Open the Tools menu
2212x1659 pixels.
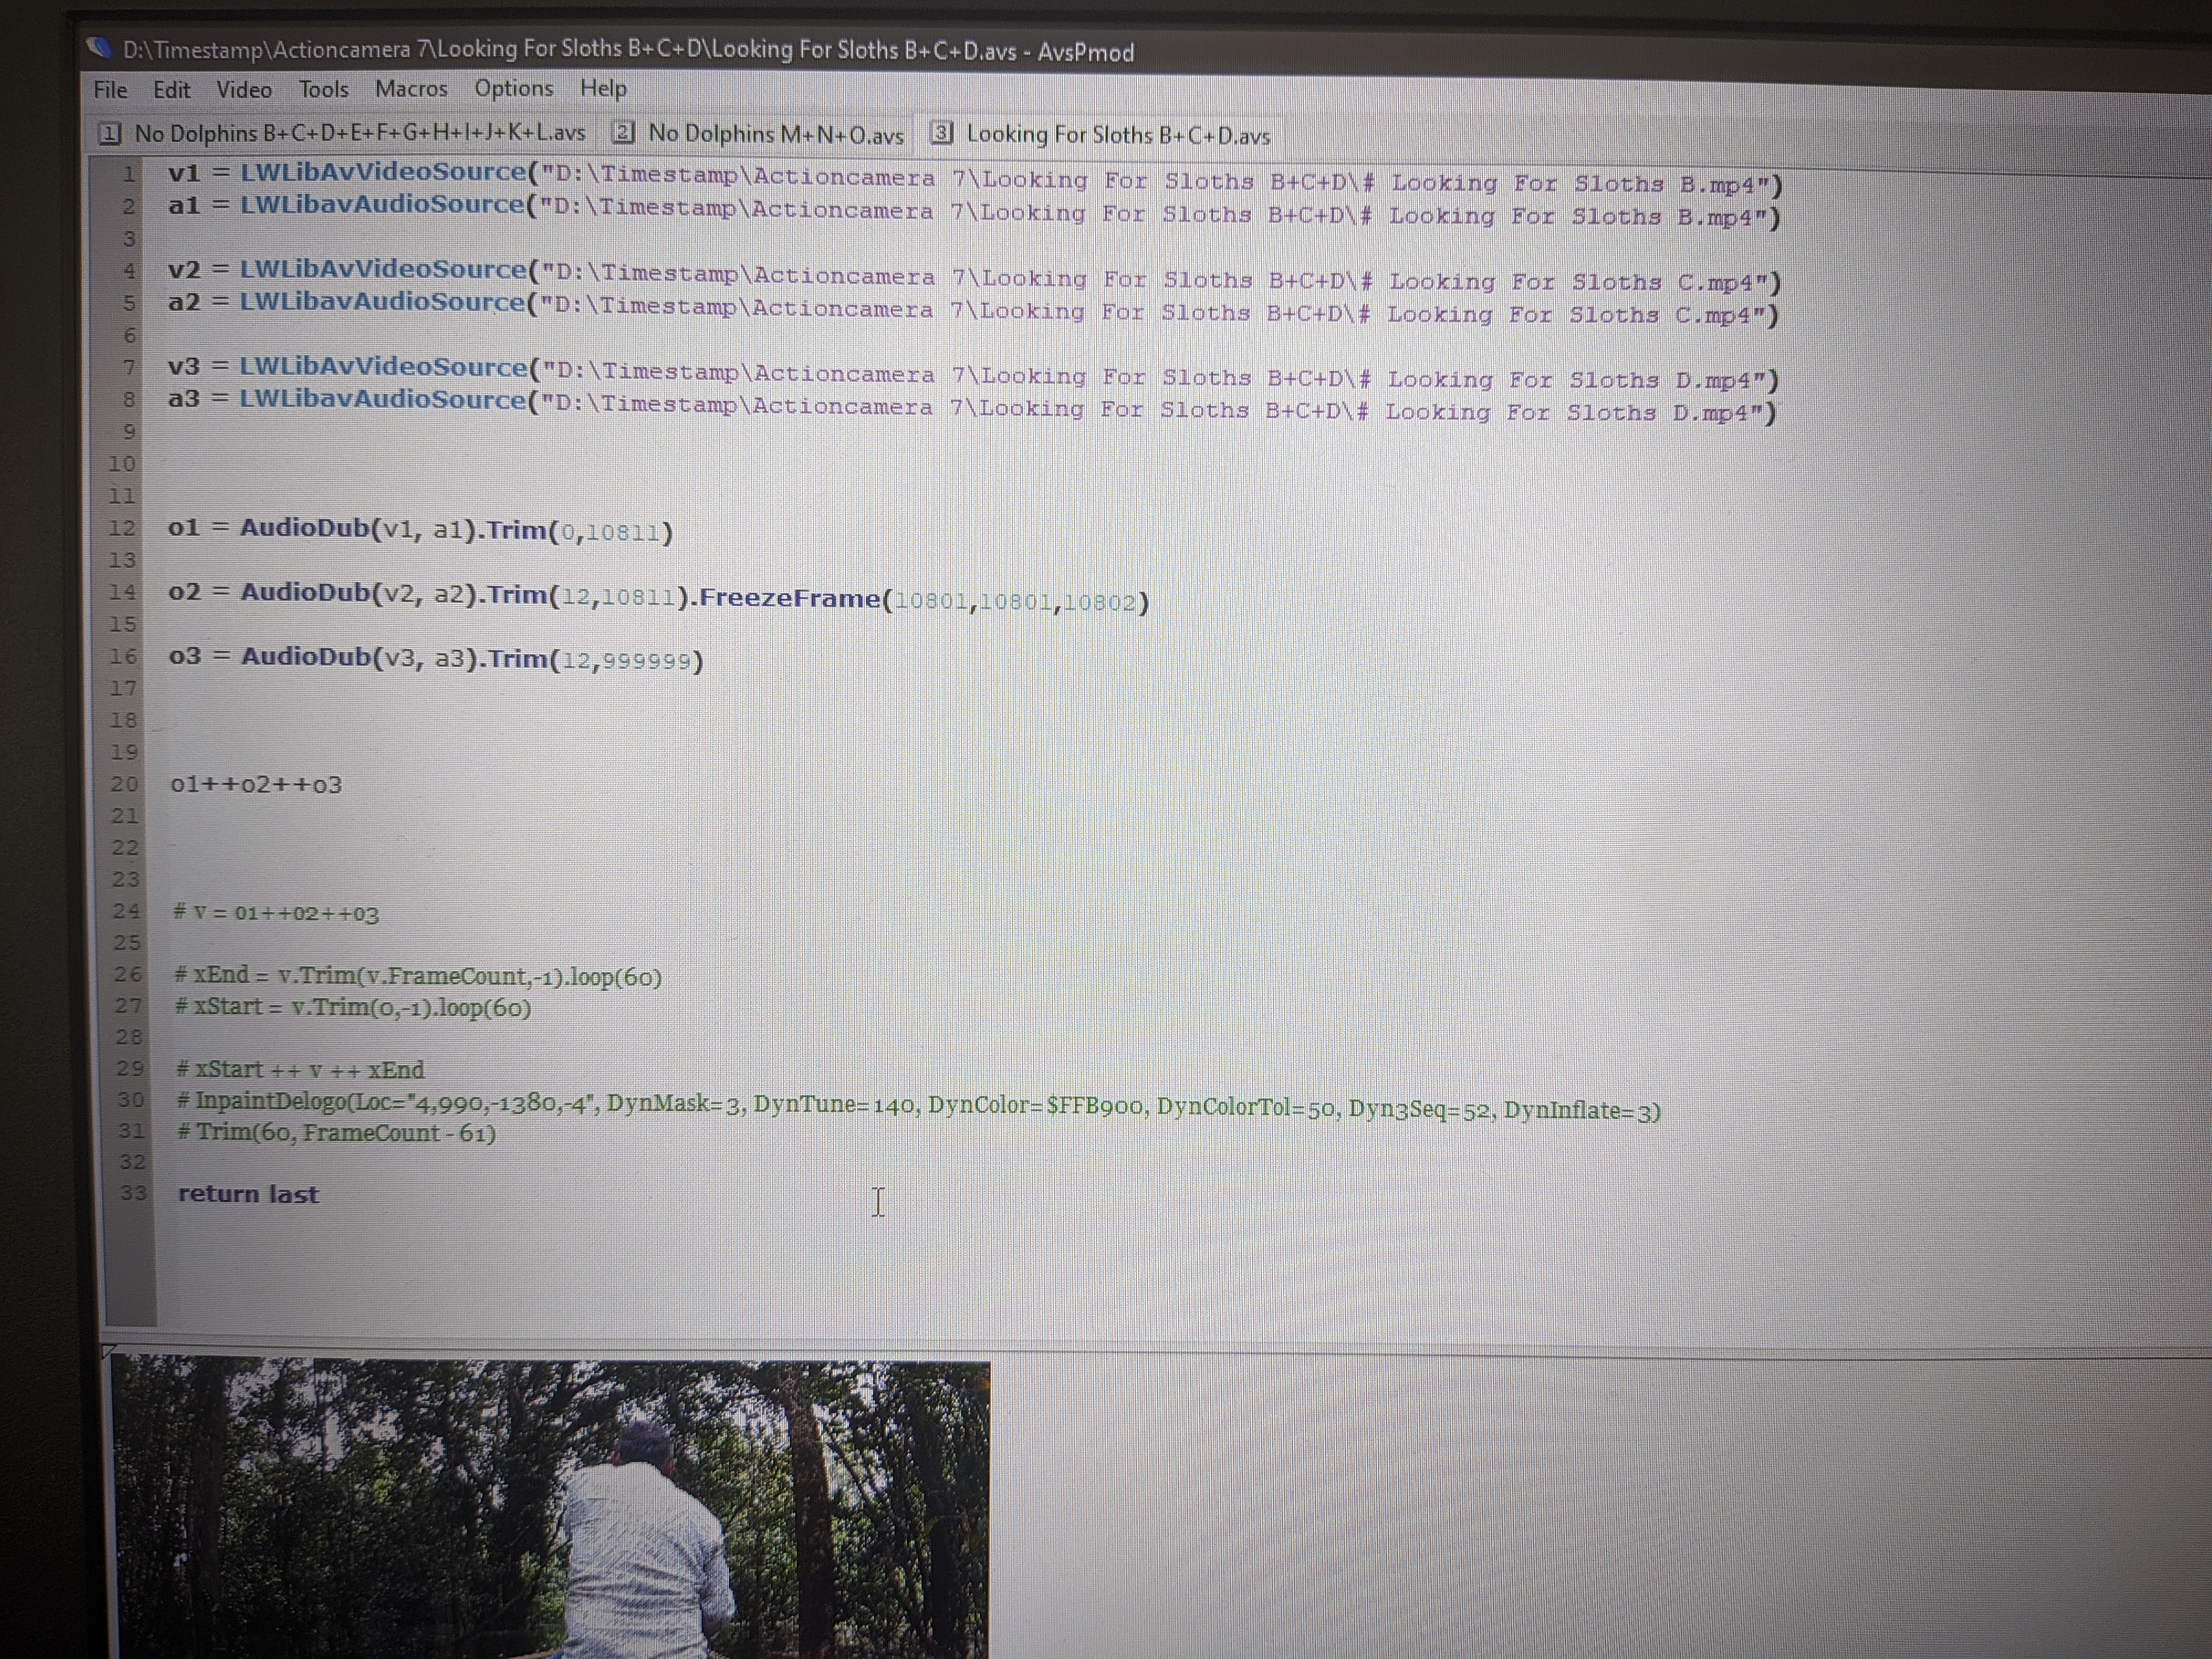pyautogui.click(x=323, y=90)
